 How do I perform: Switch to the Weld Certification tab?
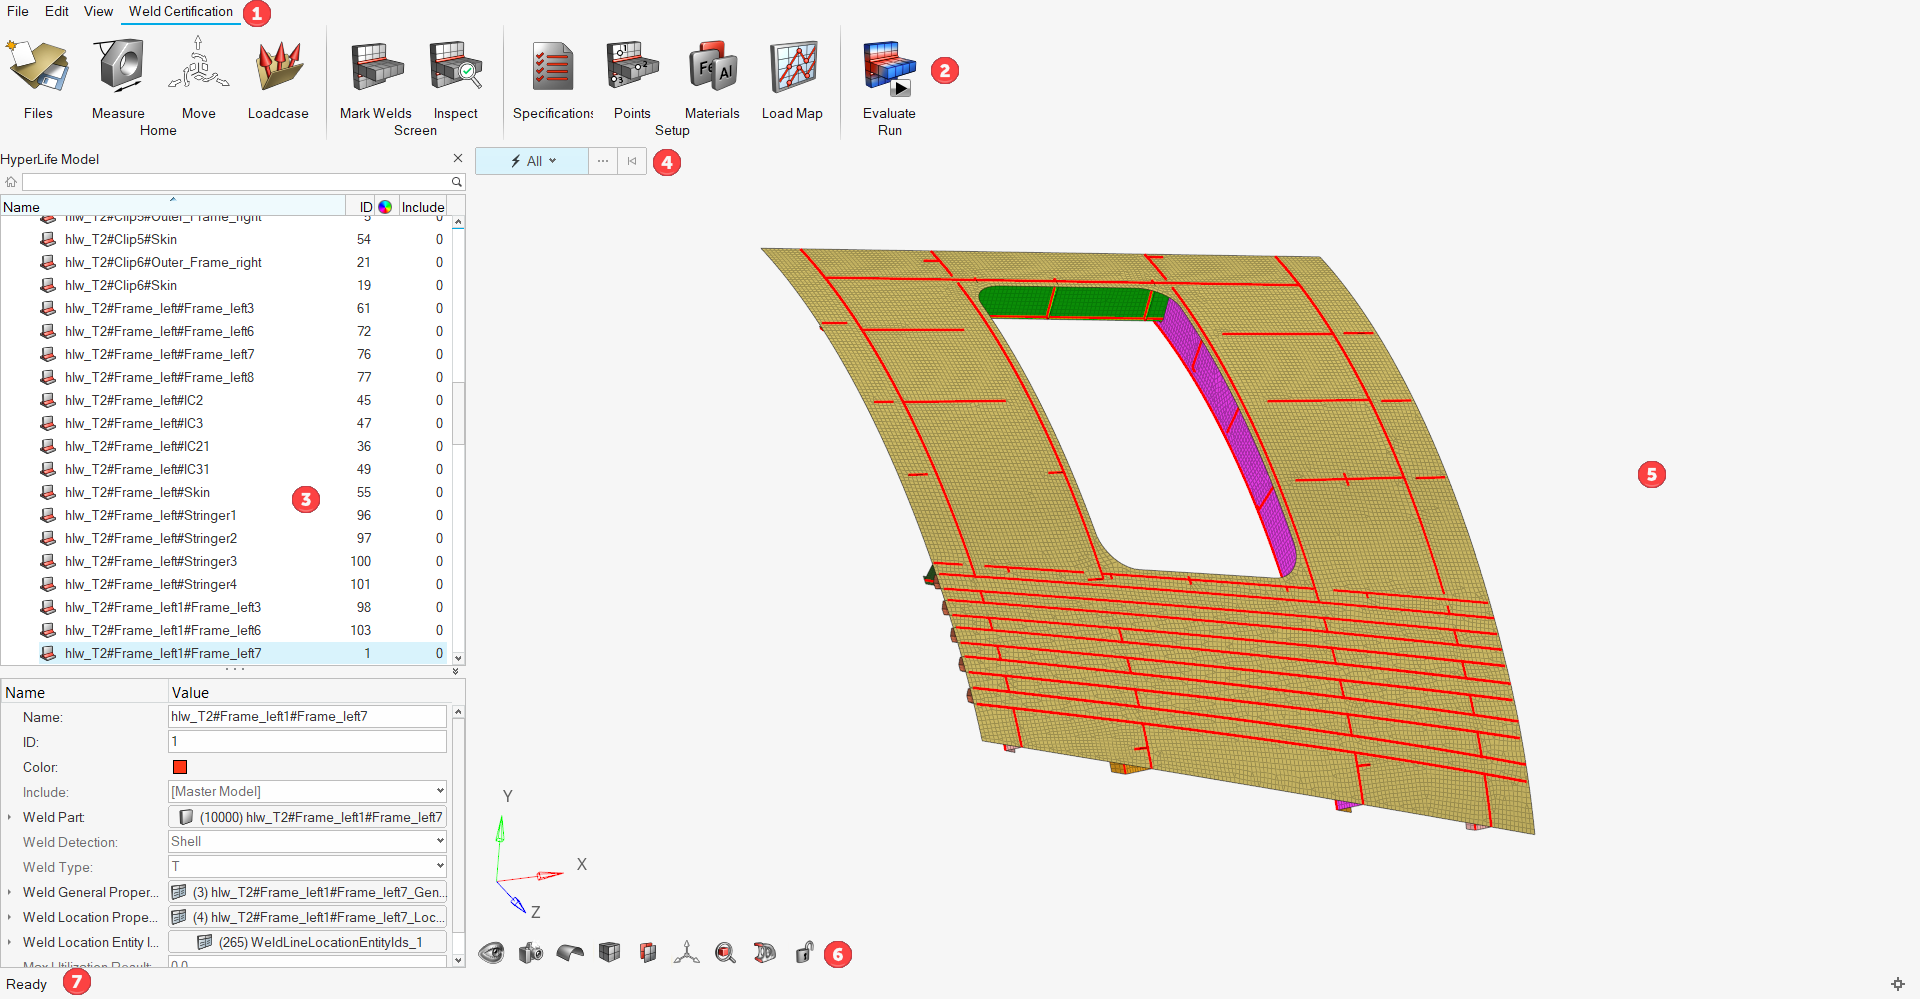coord(181,11)
